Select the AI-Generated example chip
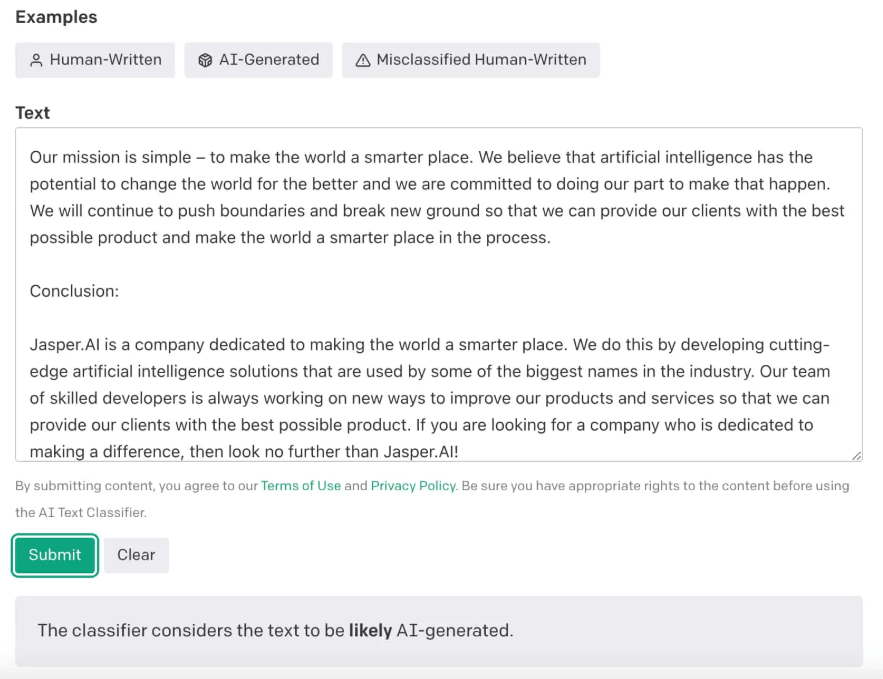883x679 pixels. 258,60
